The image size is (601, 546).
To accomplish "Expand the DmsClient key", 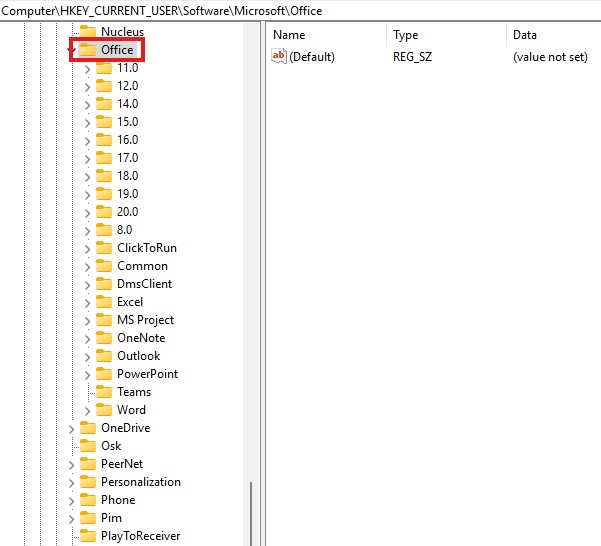I will coord(87,285).
